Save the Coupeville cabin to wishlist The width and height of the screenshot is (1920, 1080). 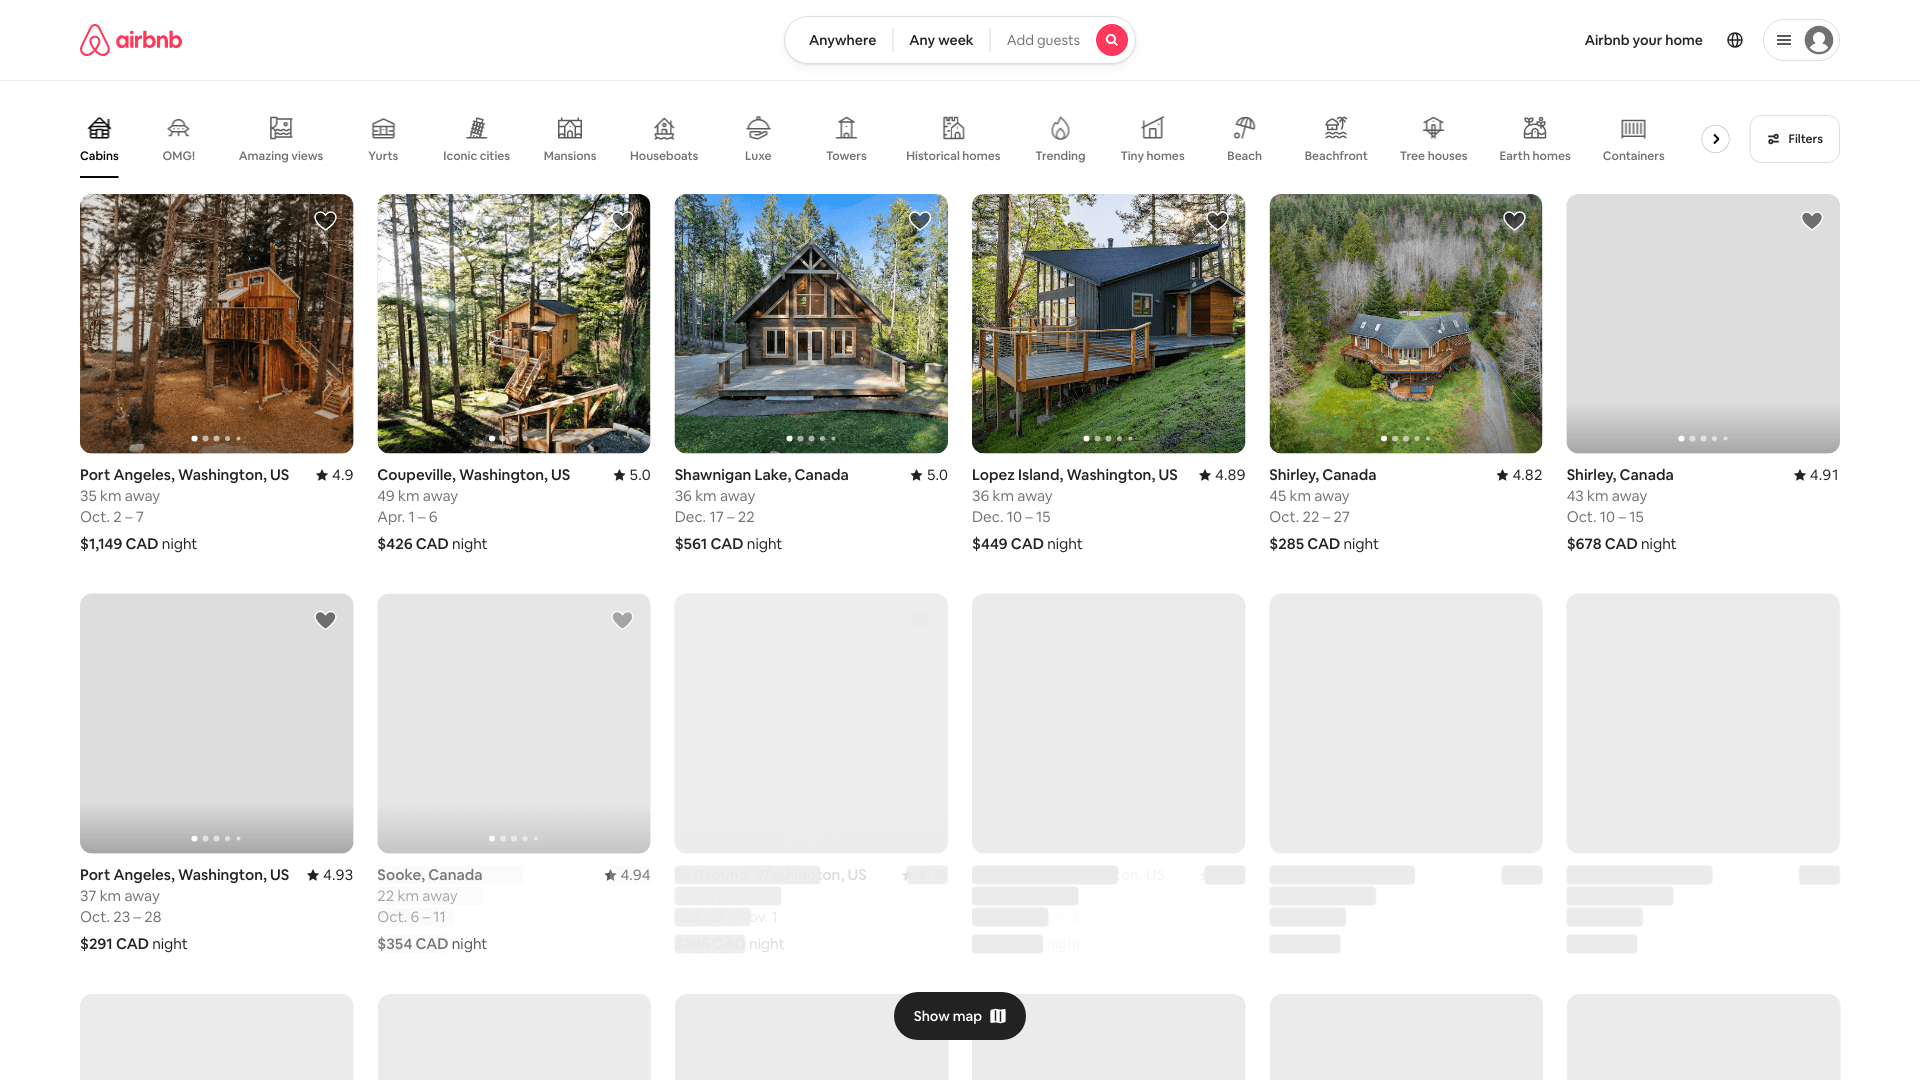[x=622, y=221]
